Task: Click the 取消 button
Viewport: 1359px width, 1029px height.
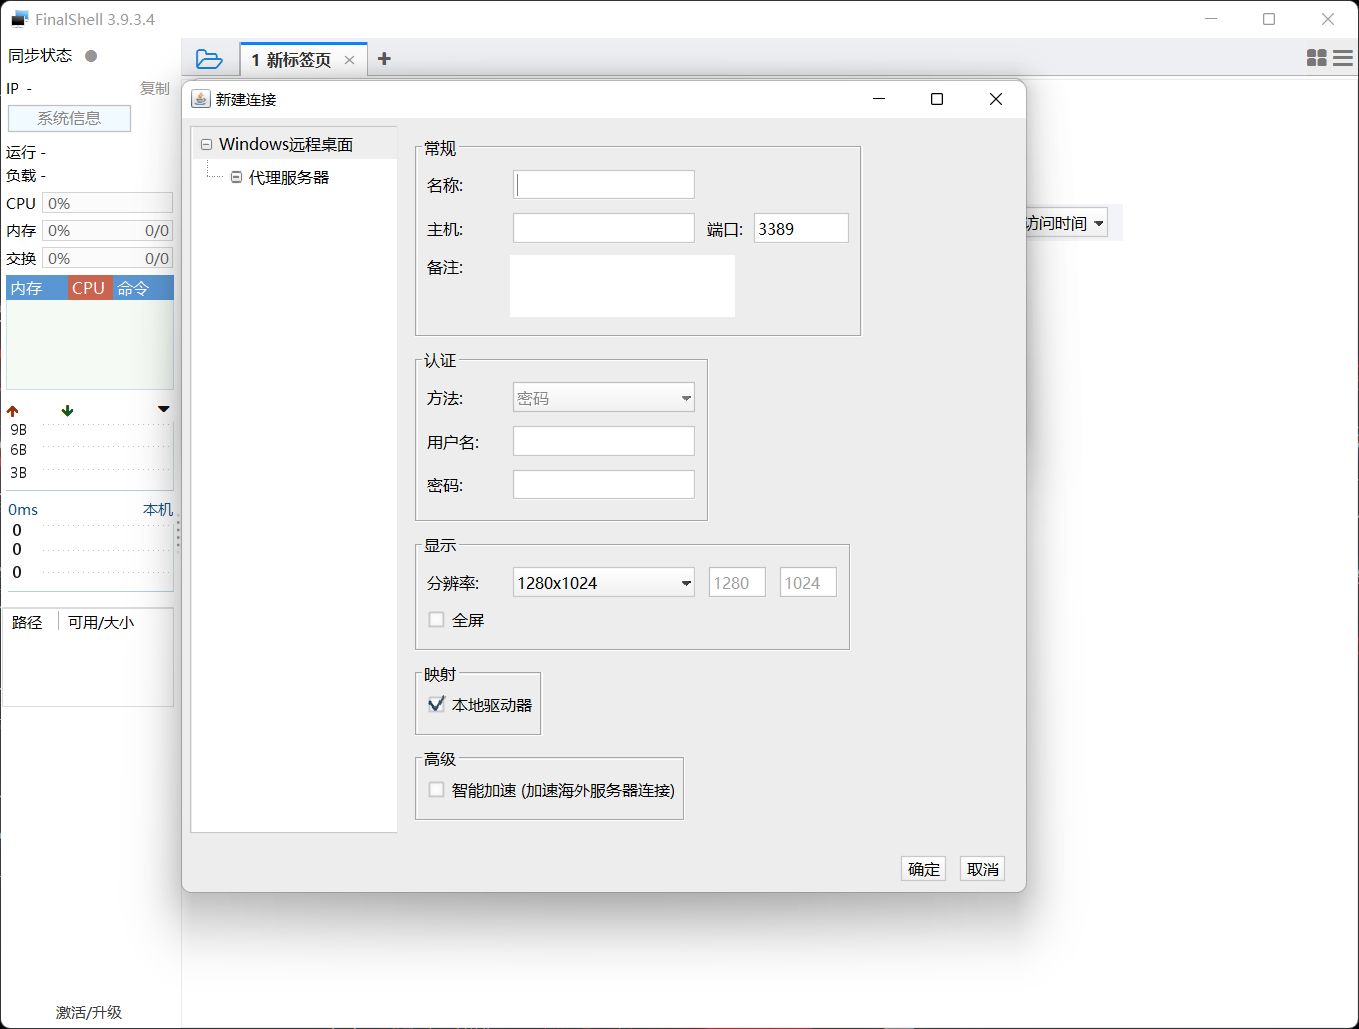Action: click(982, 869)
